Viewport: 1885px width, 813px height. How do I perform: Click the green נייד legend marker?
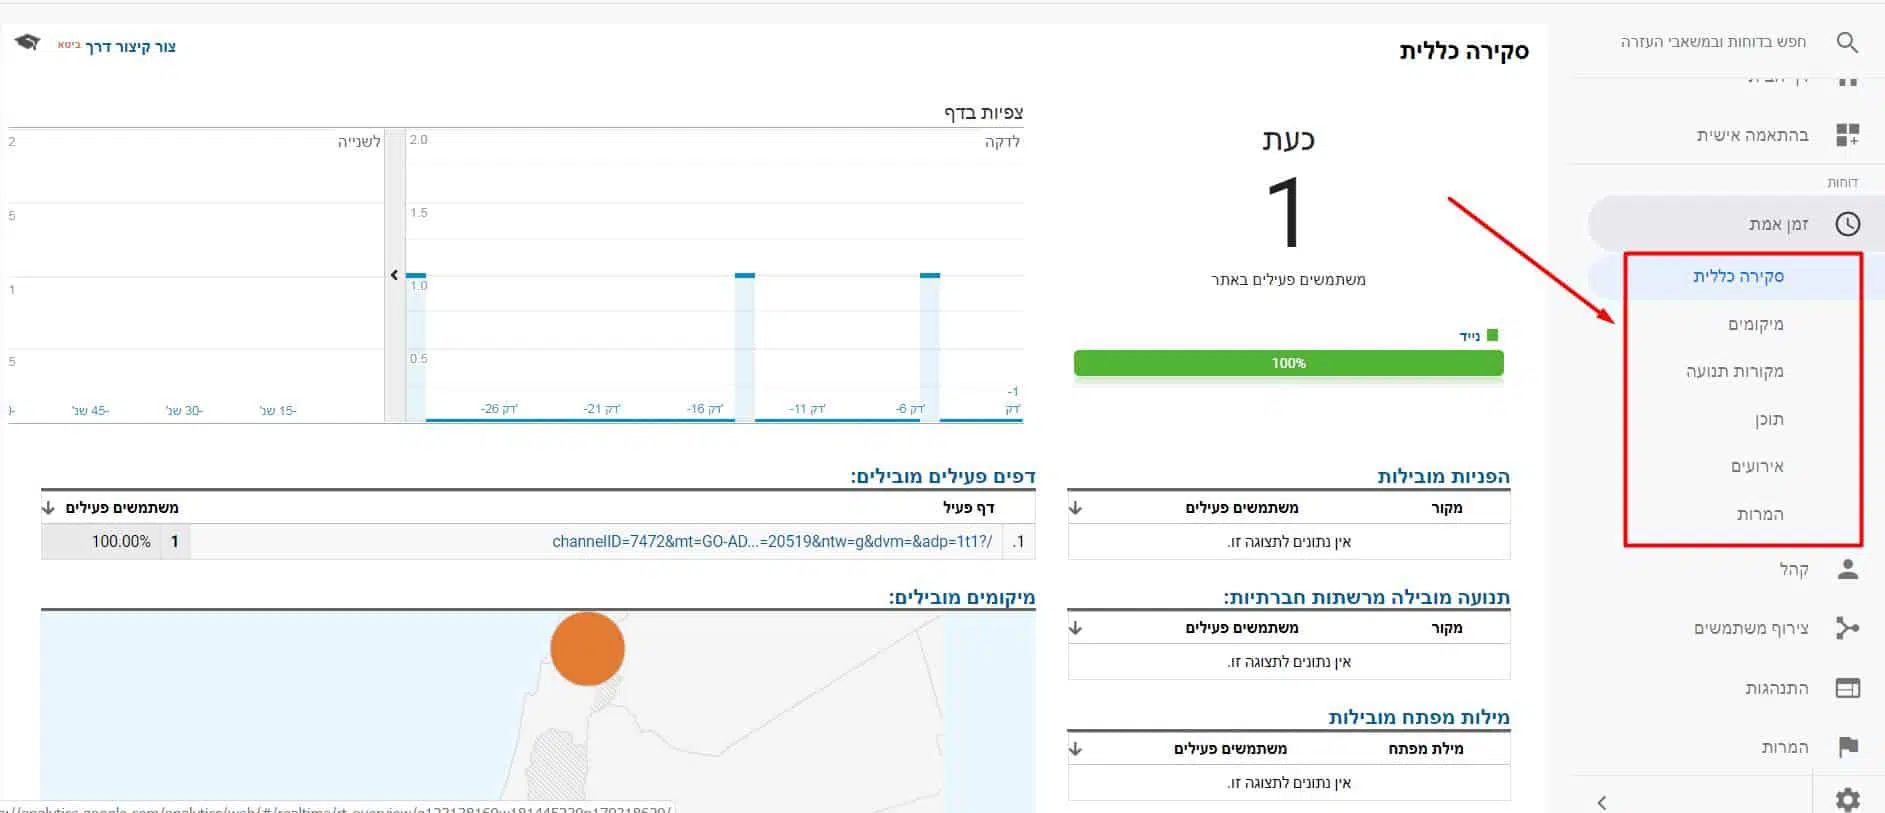[x=1492, y=335]
